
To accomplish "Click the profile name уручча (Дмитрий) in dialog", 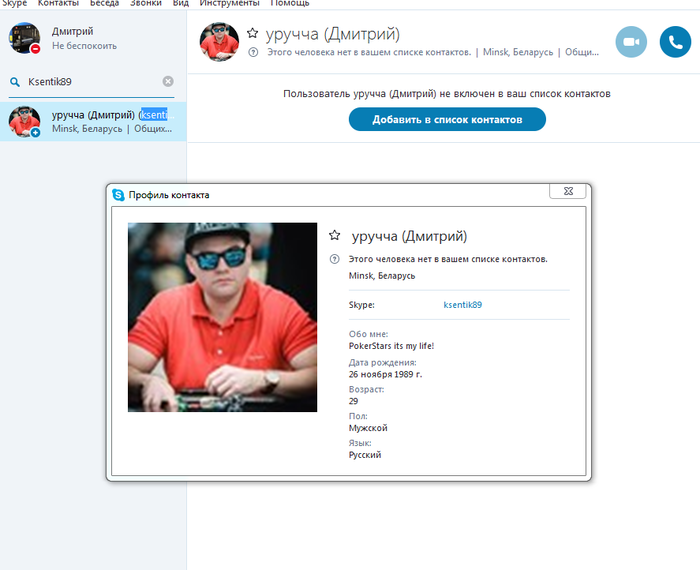I will point(409,236).
